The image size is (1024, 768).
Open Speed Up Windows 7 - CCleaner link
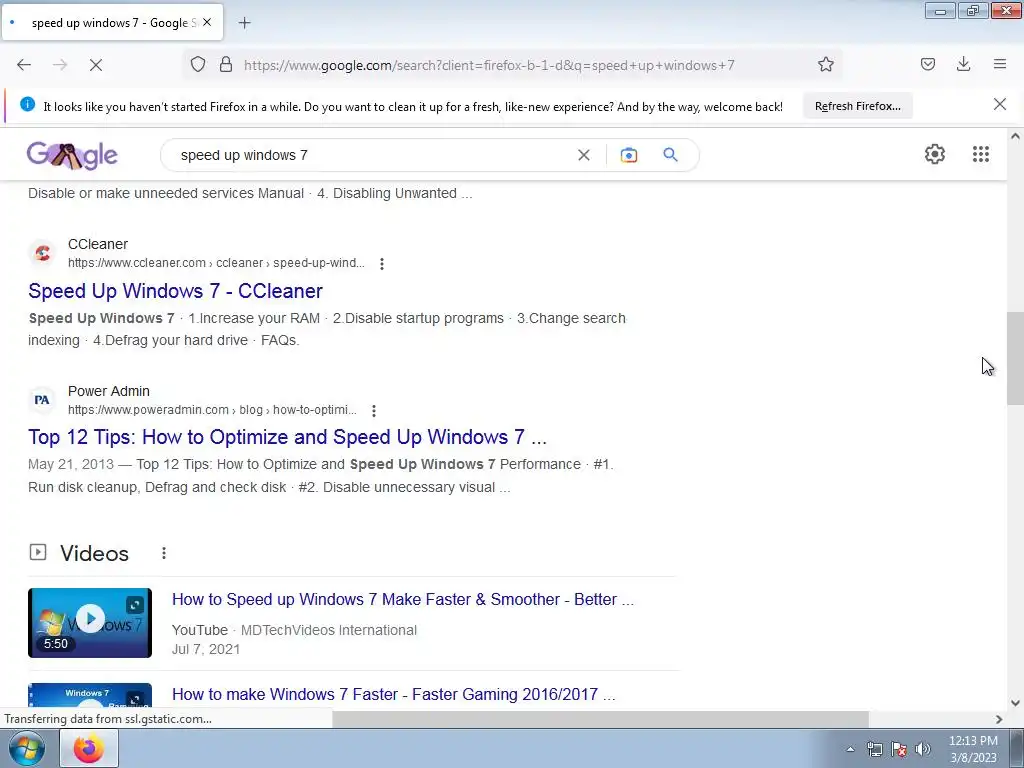click(175, 291)
